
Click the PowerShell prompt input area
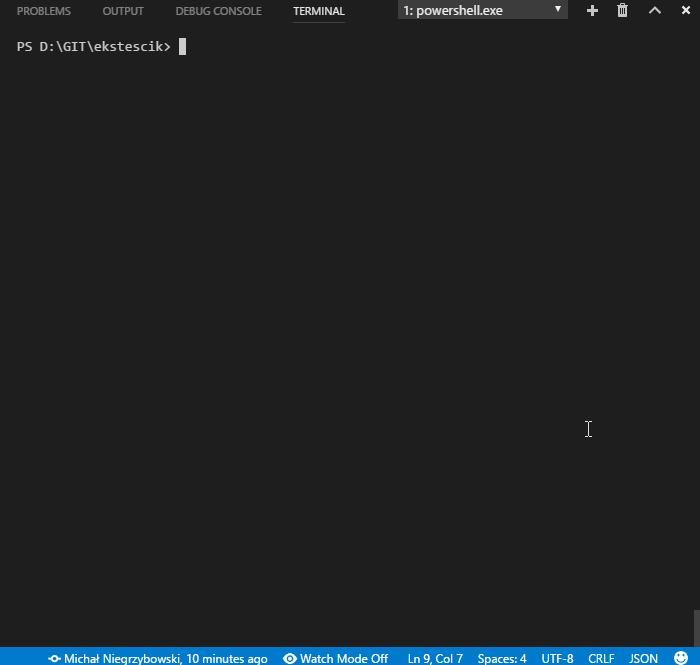182,46
